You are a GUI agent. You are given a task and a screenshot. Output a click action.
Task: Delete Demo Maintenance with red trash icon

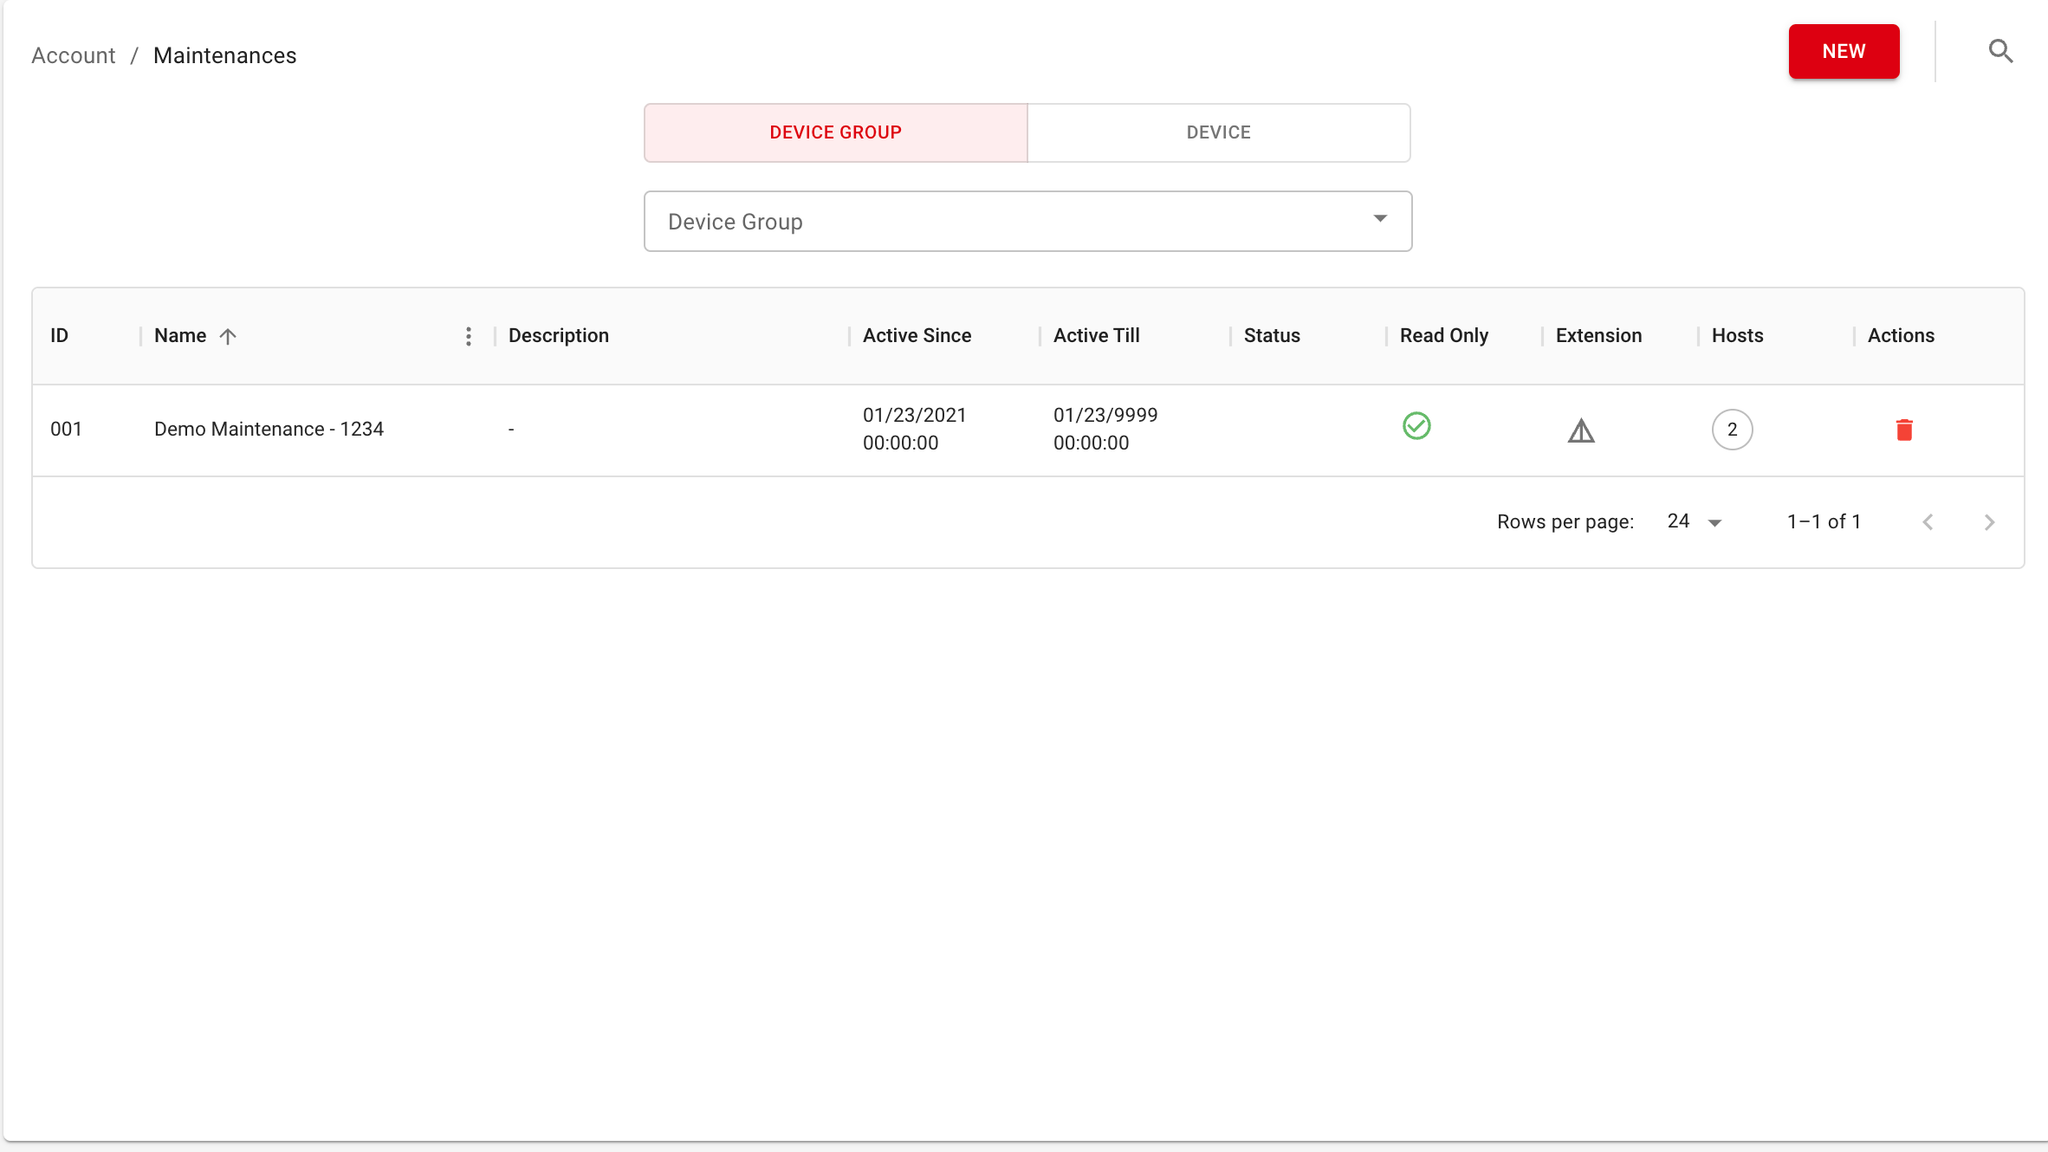click(1904, 430)
